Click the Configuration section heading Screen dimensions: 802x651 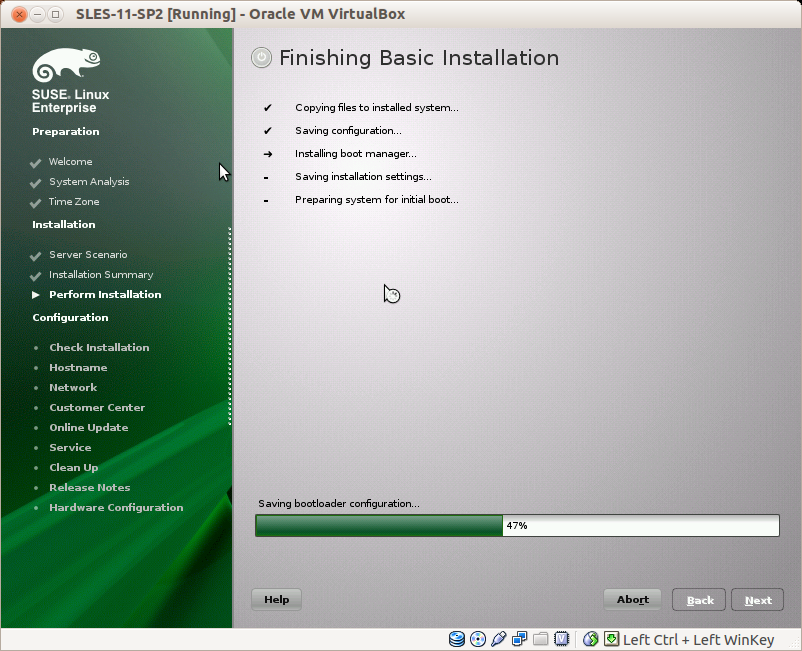tap(70, 318)
